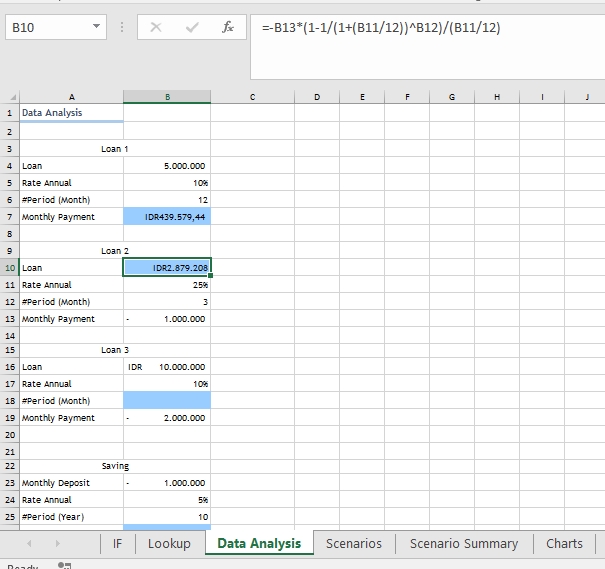The height and width of the screenshot is (569, 605).
Task: Switch to the Lookup sheet tab
Action: 169,544
